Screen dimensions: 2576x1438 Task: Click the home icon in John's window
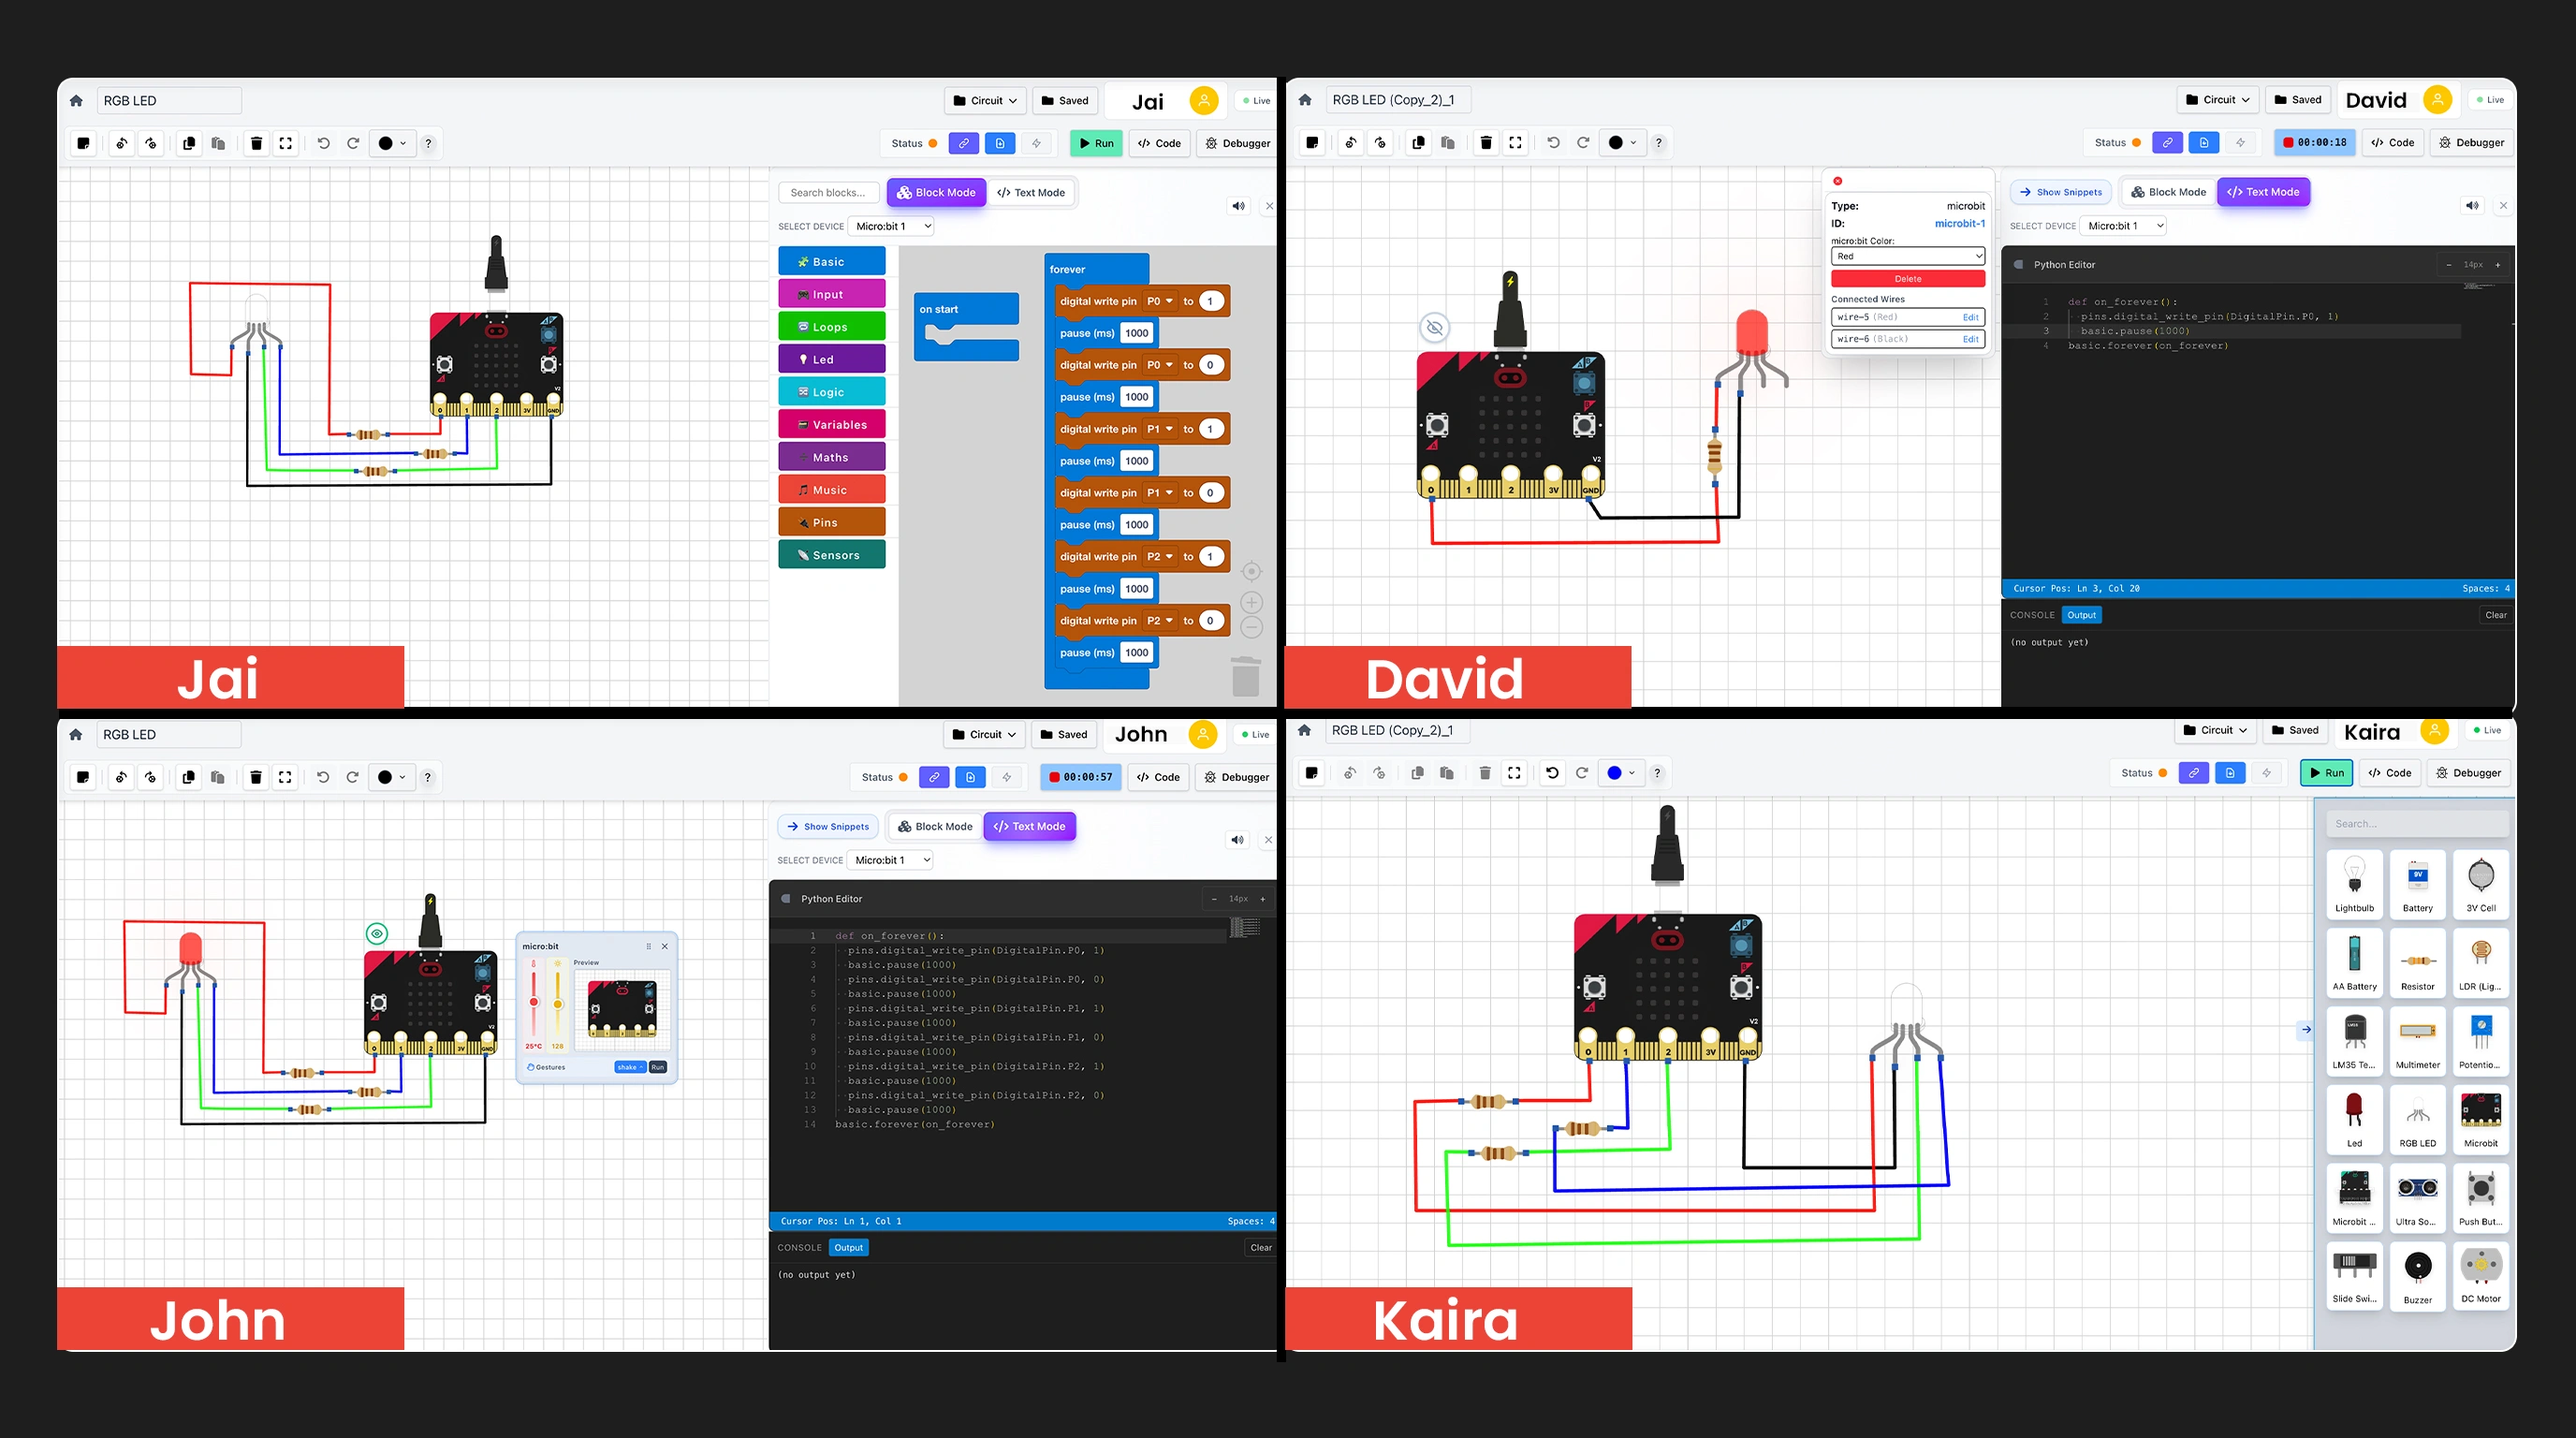click(76, 734)
